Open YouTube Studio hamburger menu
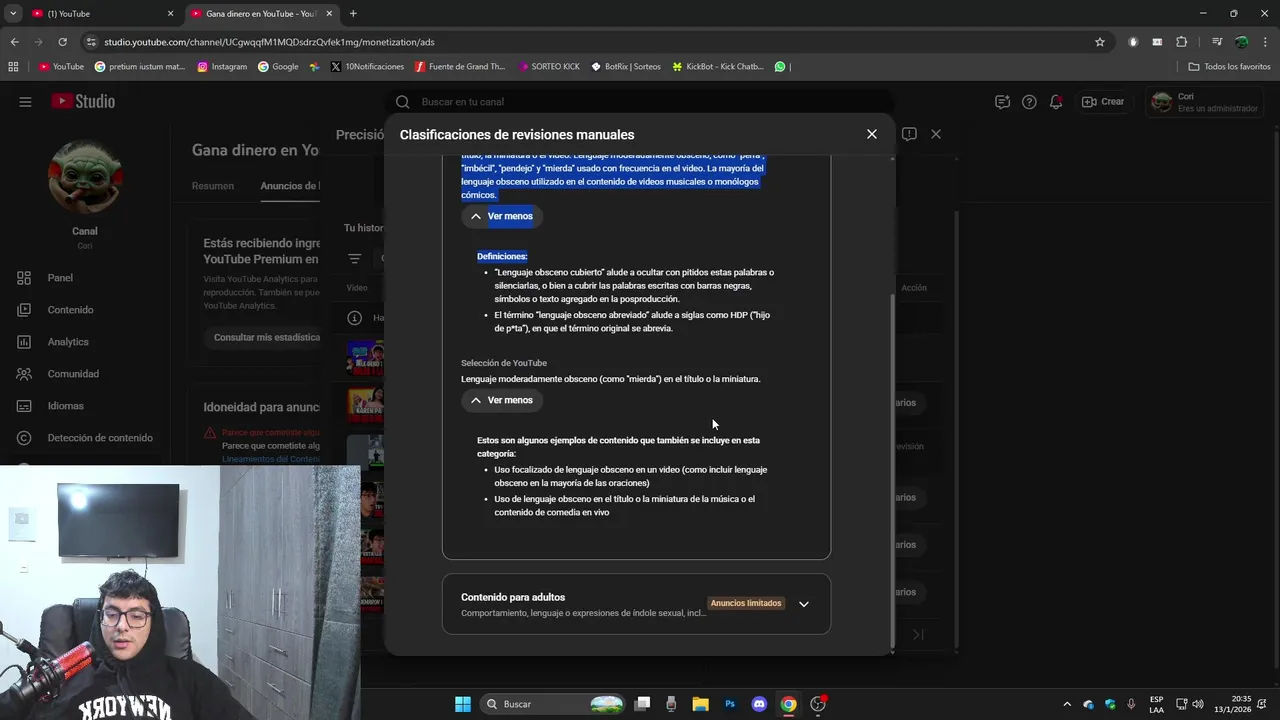 pyautogui.click(x=25, y=101)
